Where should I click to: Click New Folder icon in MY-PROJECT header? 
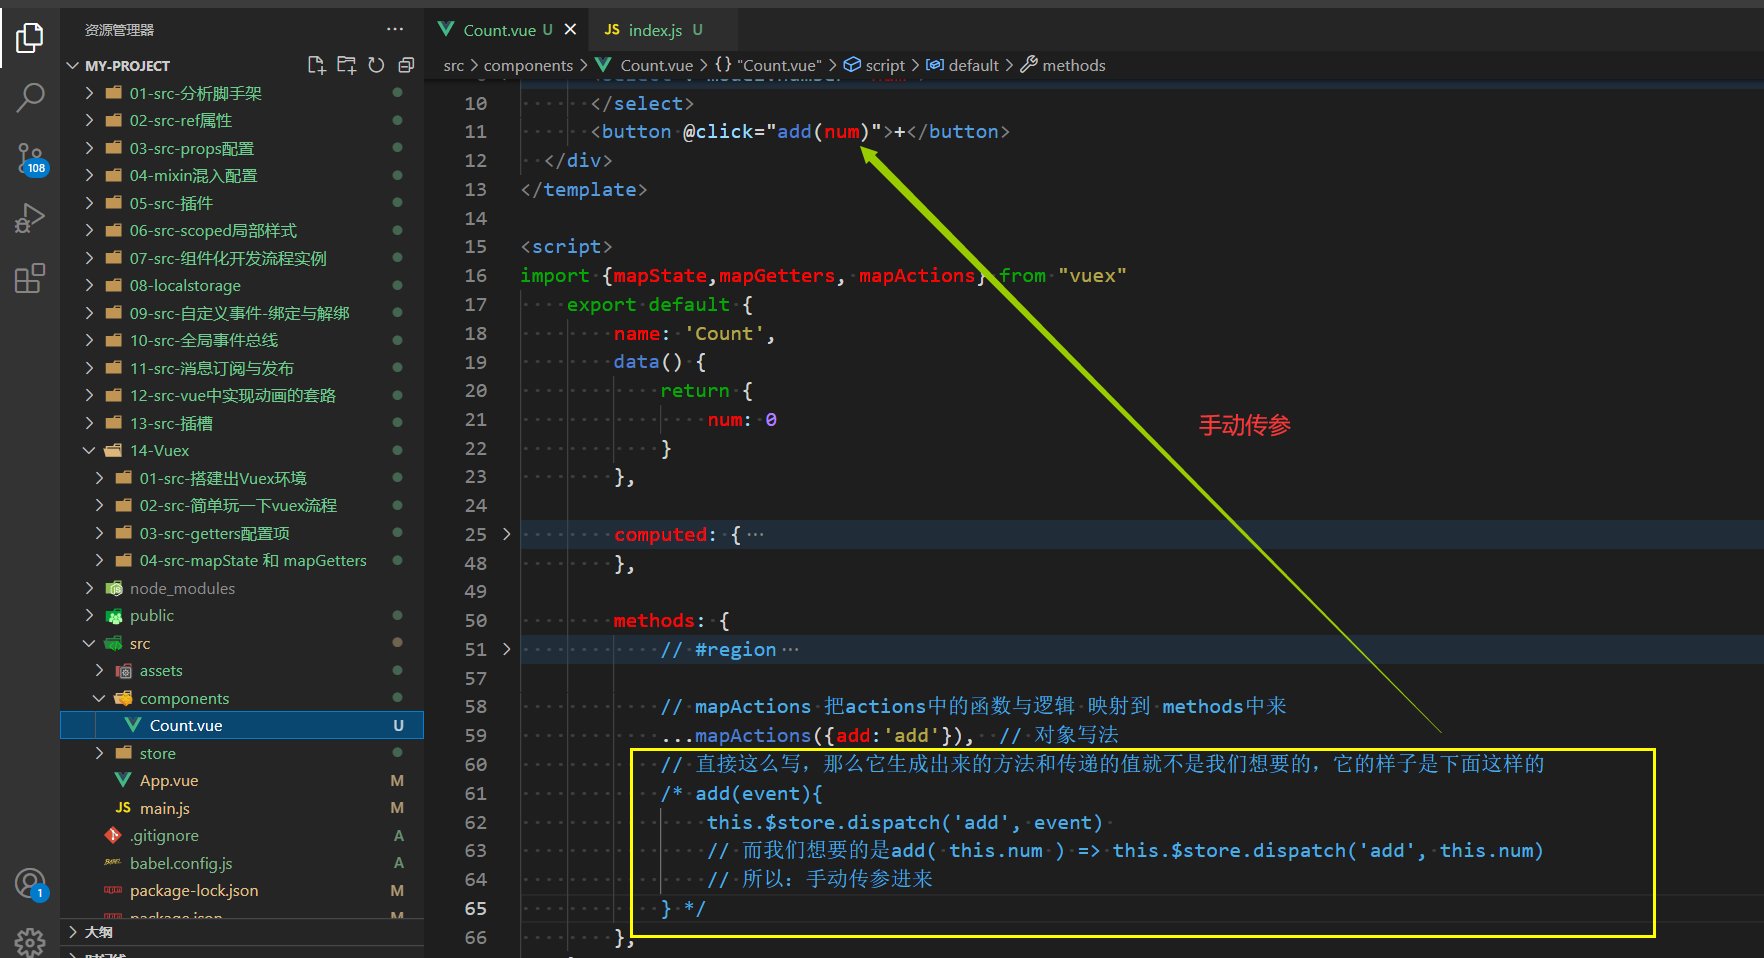346,65
